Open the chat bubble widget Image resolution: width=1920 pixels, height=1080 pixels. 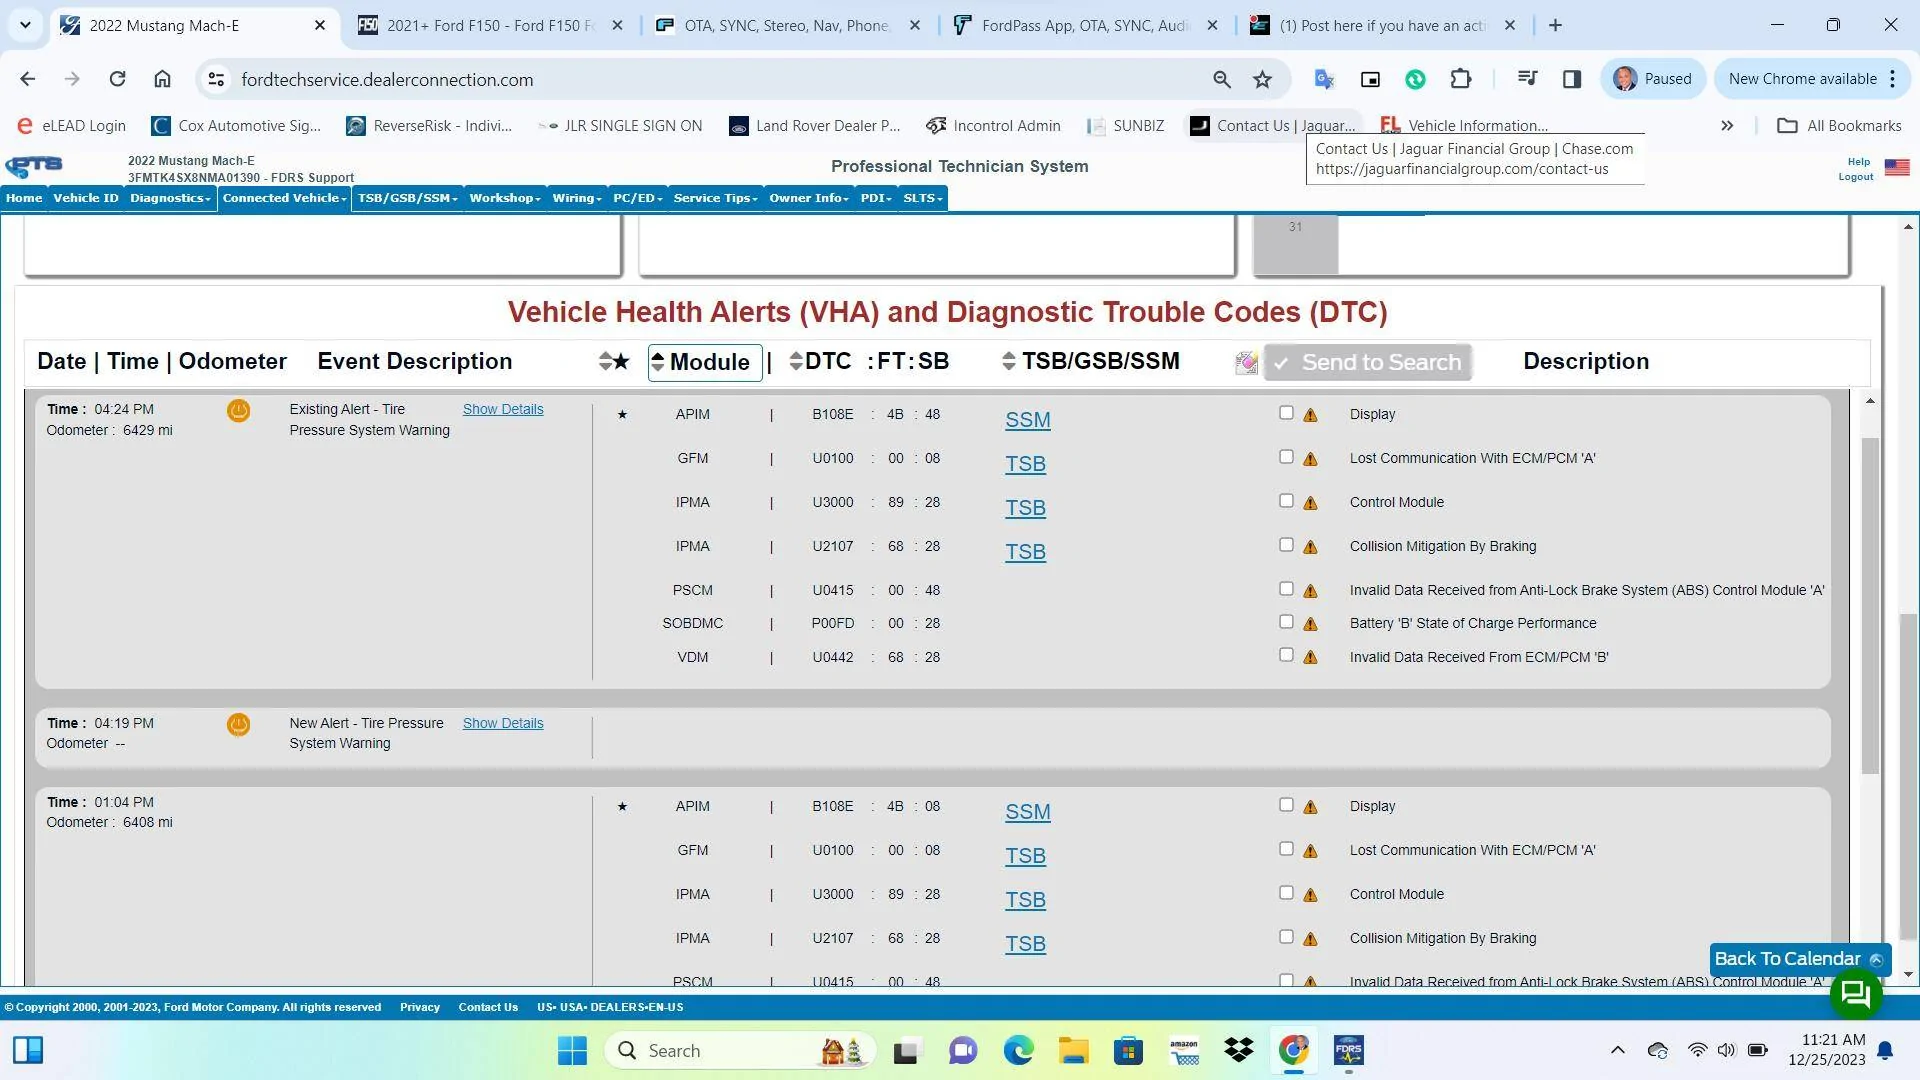tap(1856, 993)
